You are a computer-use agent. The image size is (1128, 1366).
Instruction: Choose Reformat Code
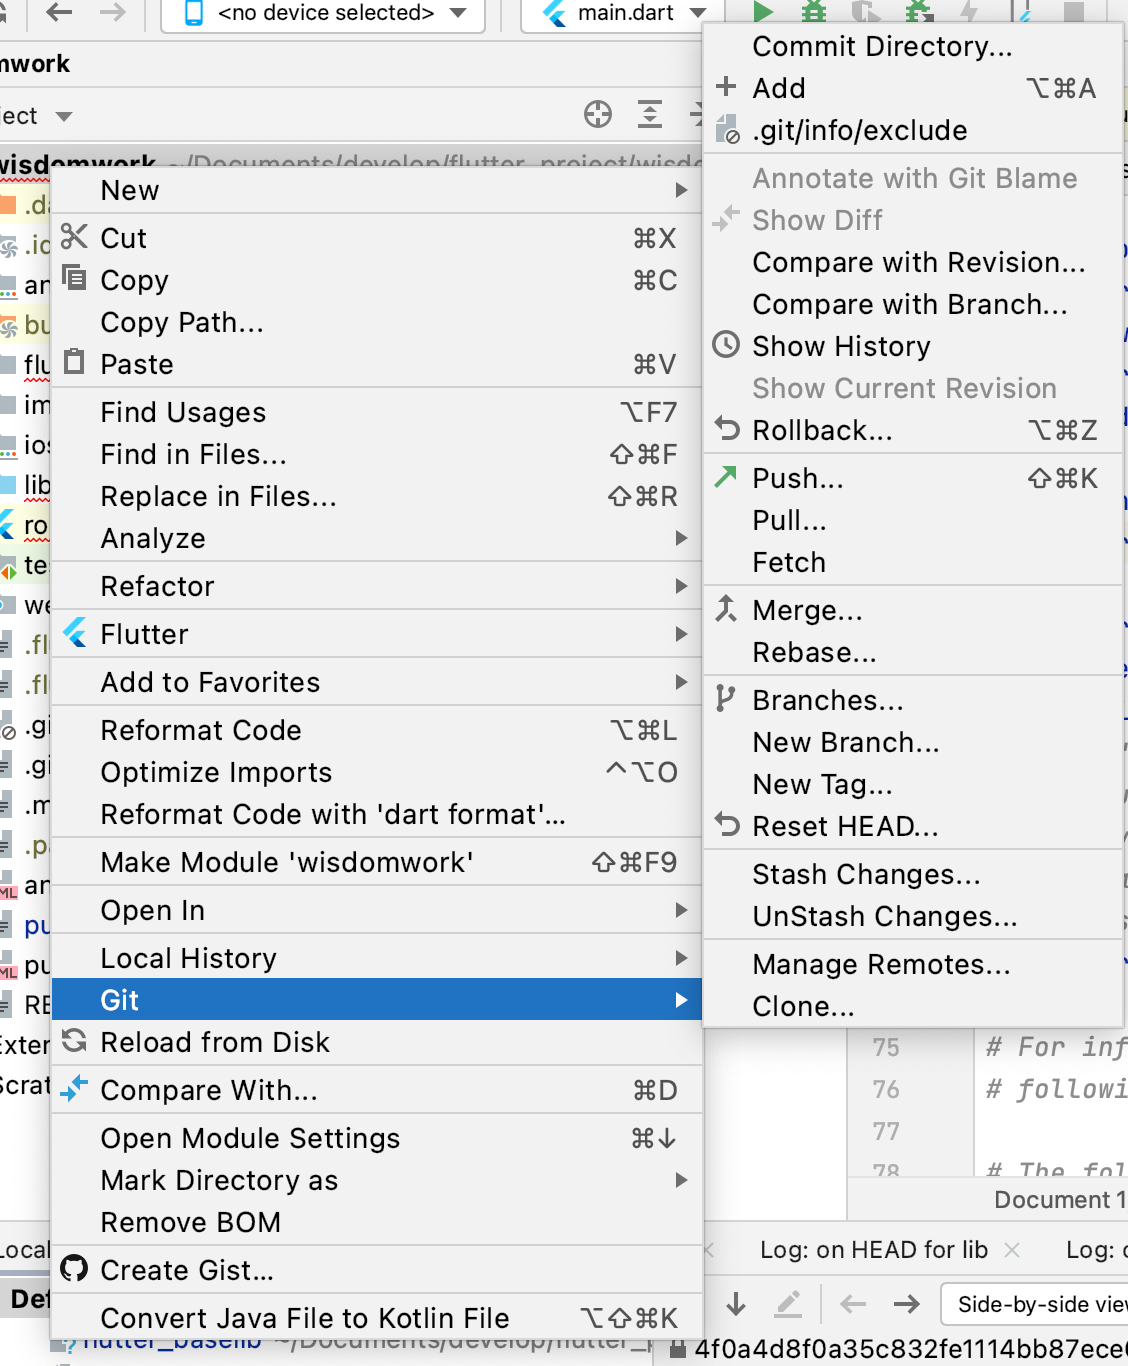click(x=376, y=730)
